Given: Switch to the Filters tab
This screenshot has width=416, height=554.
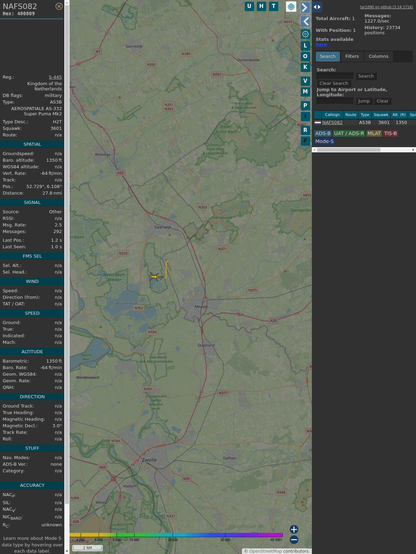Looking at the screenshot, I should pyautogui.click(x=352, y=56).
